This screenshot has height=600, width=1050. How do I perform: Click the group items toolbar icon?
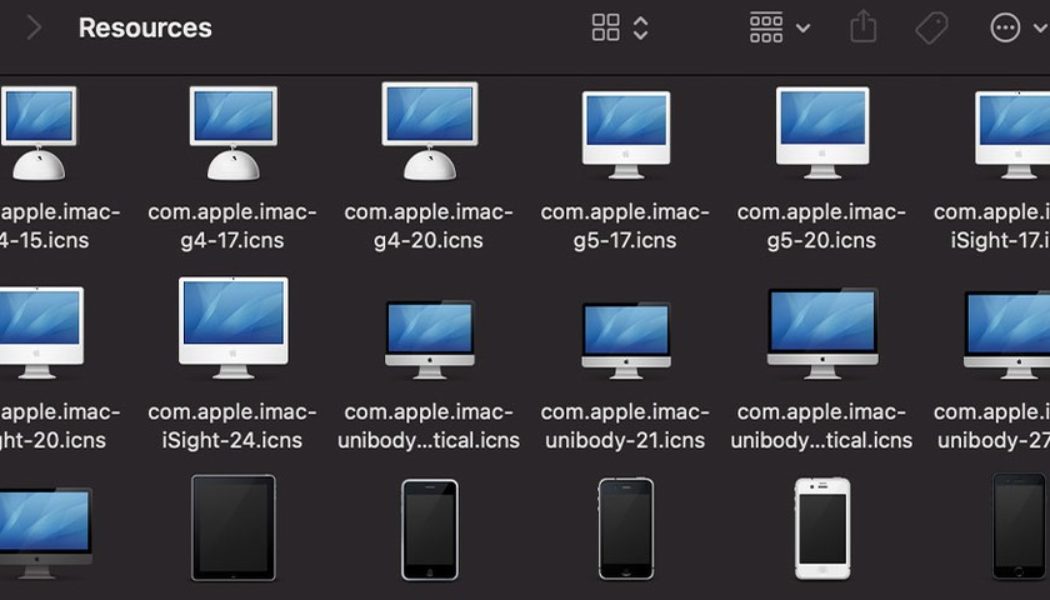[766, 28]
